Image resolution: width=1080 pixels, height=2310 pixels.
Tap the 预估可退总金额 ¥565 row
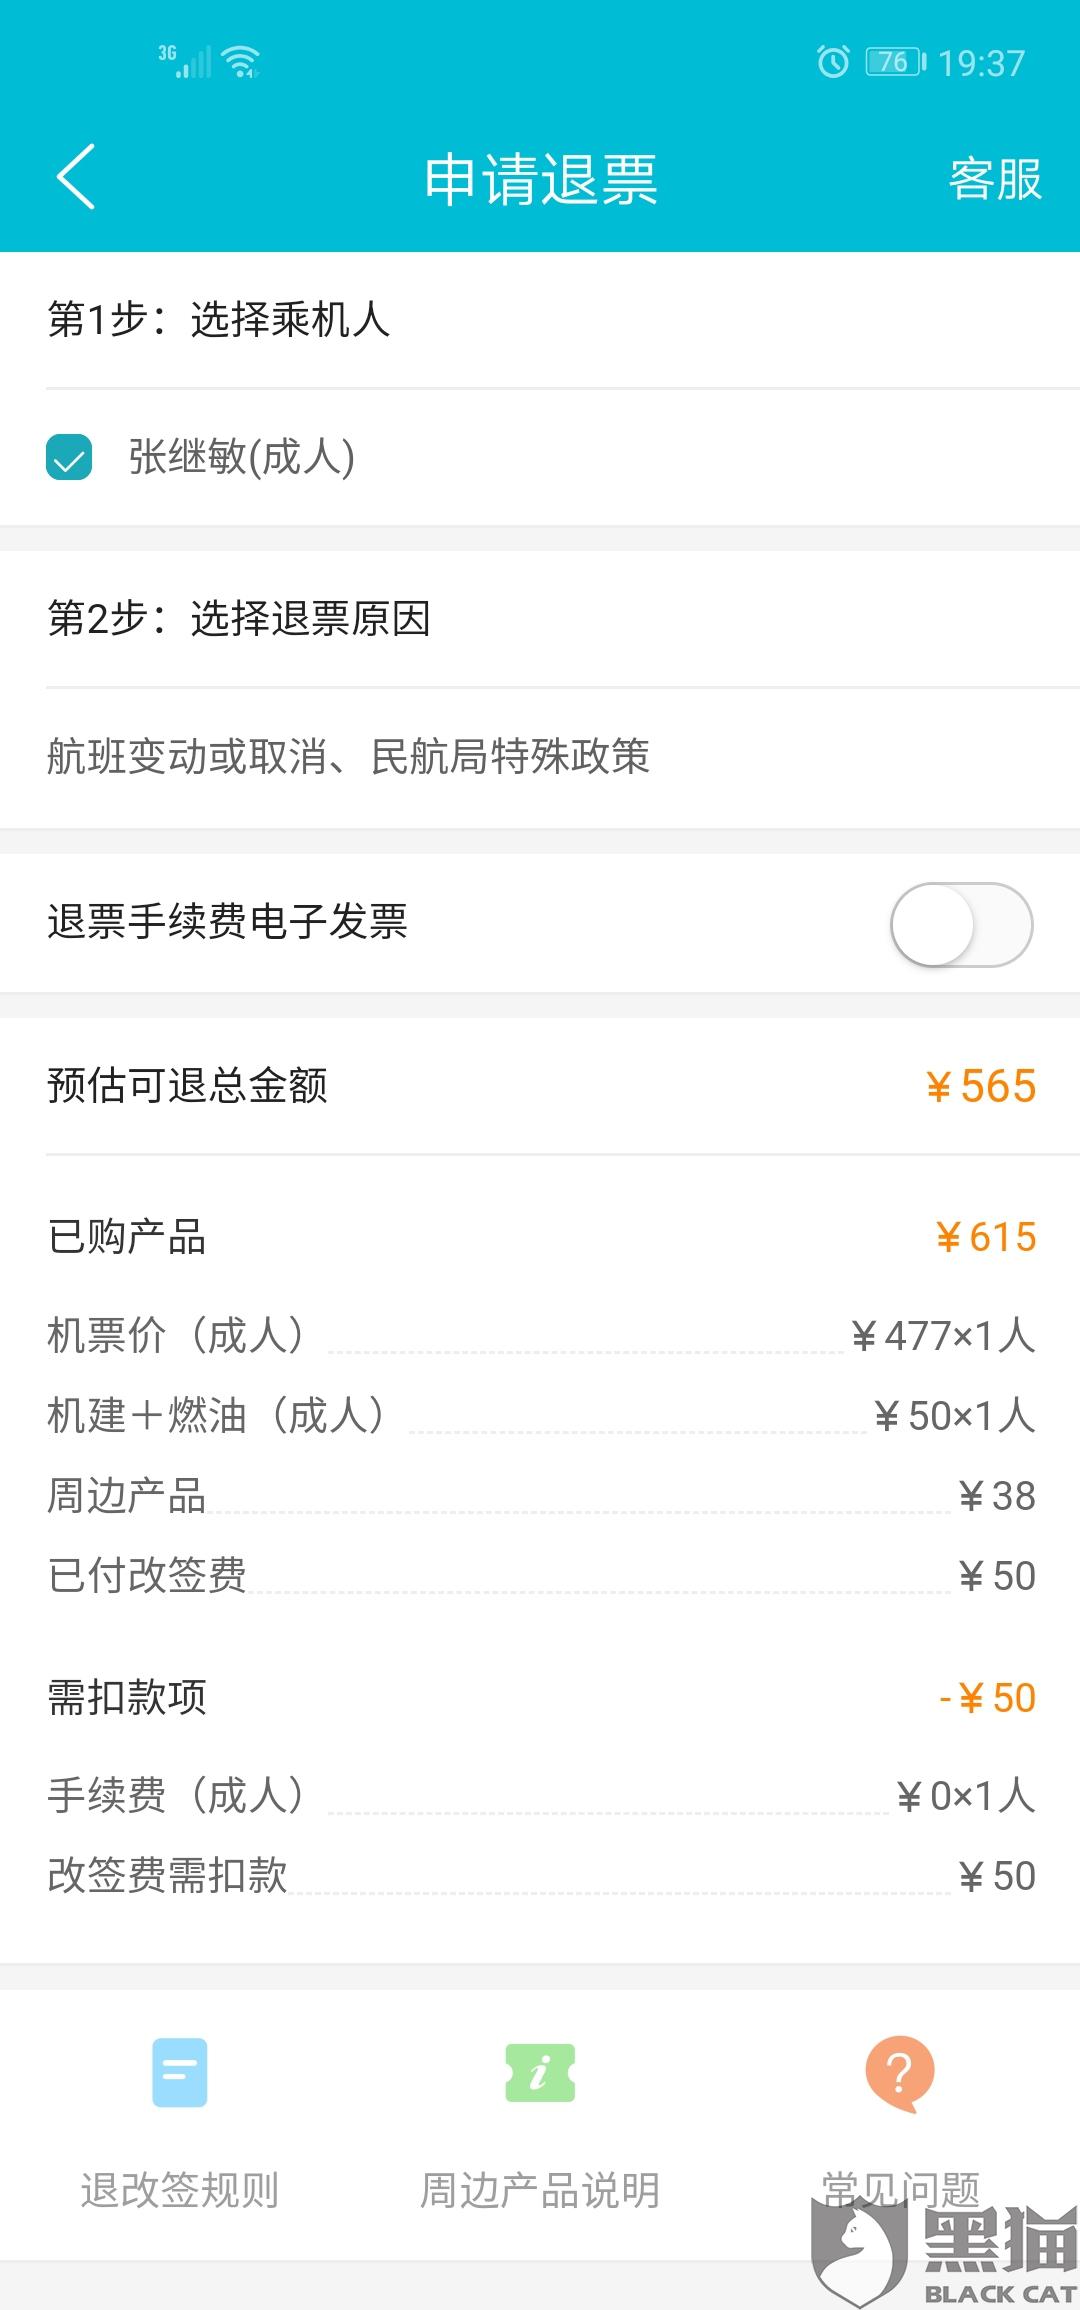coord(540,1086)
